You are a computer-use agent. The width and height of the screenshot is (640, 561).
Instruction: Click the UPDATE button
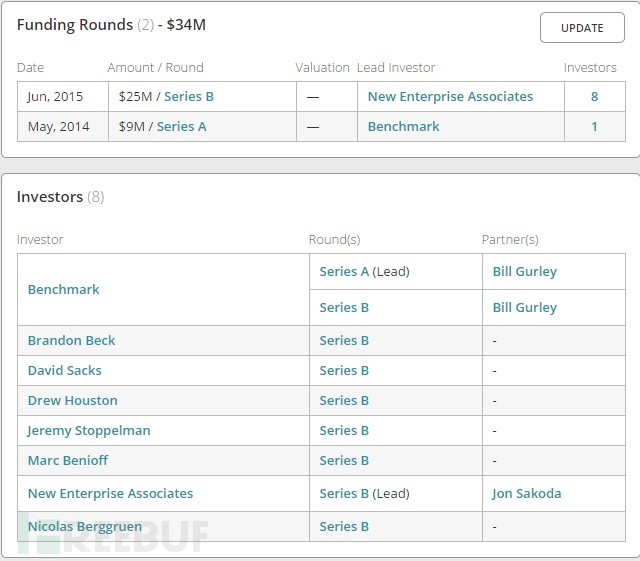point(582,28)
